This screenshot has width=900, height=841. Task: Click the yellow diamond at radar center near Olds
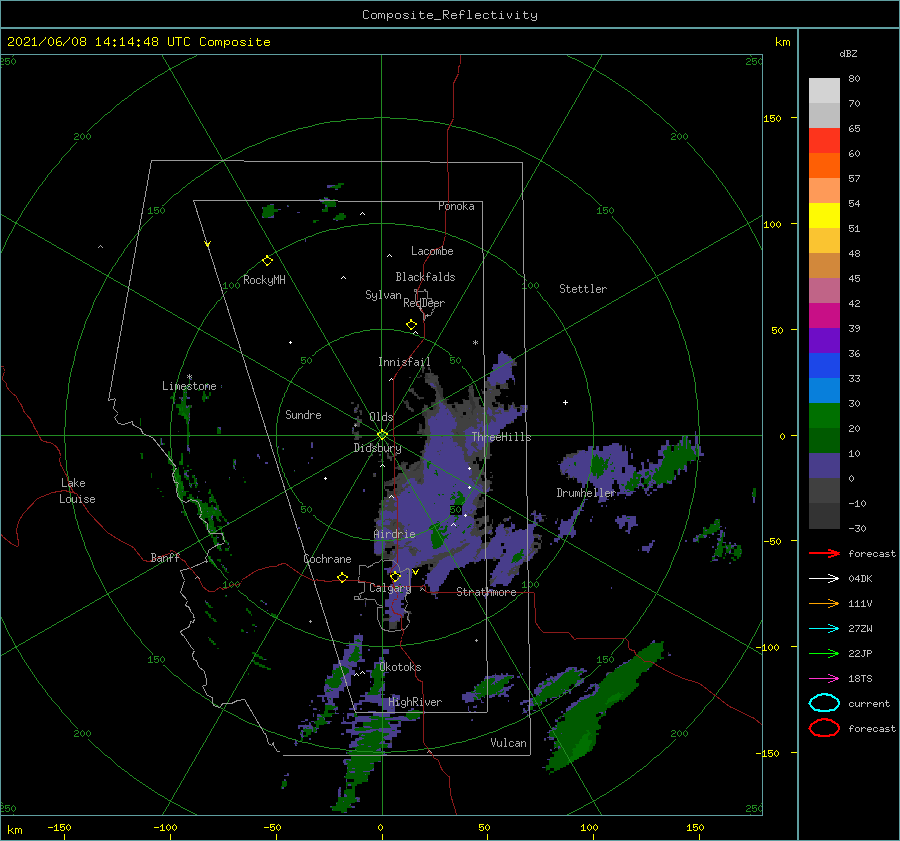click(x=382, y=435)
